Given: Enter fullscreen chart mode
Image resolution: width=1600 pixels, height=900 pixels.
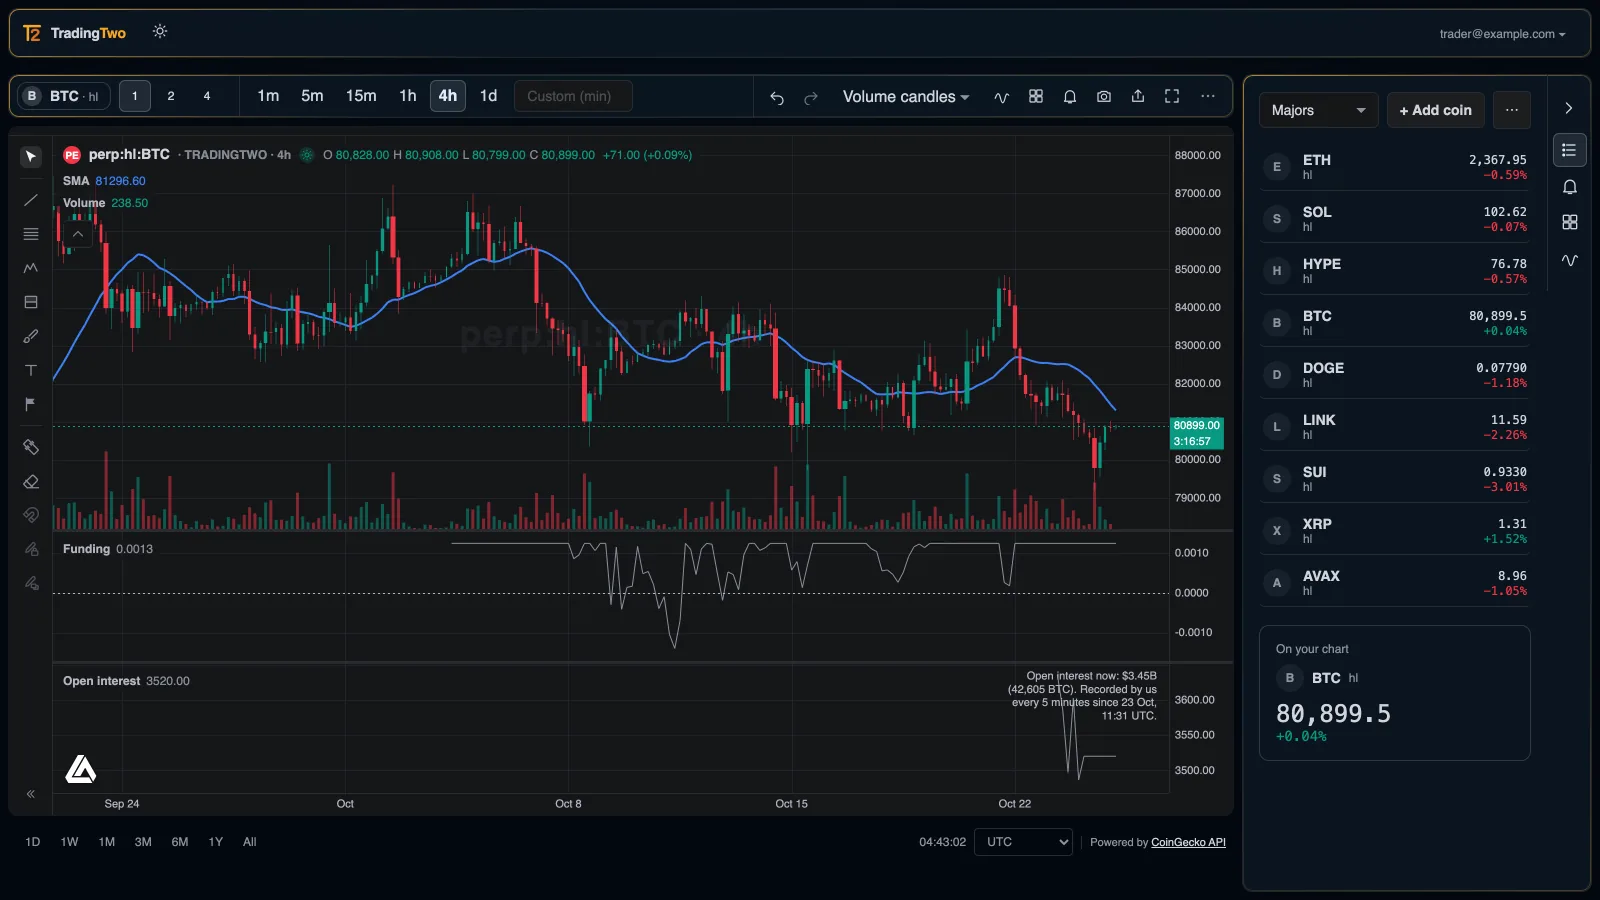Looking at the screenshot, I should pyautogui.click(x=1172, y=96).
